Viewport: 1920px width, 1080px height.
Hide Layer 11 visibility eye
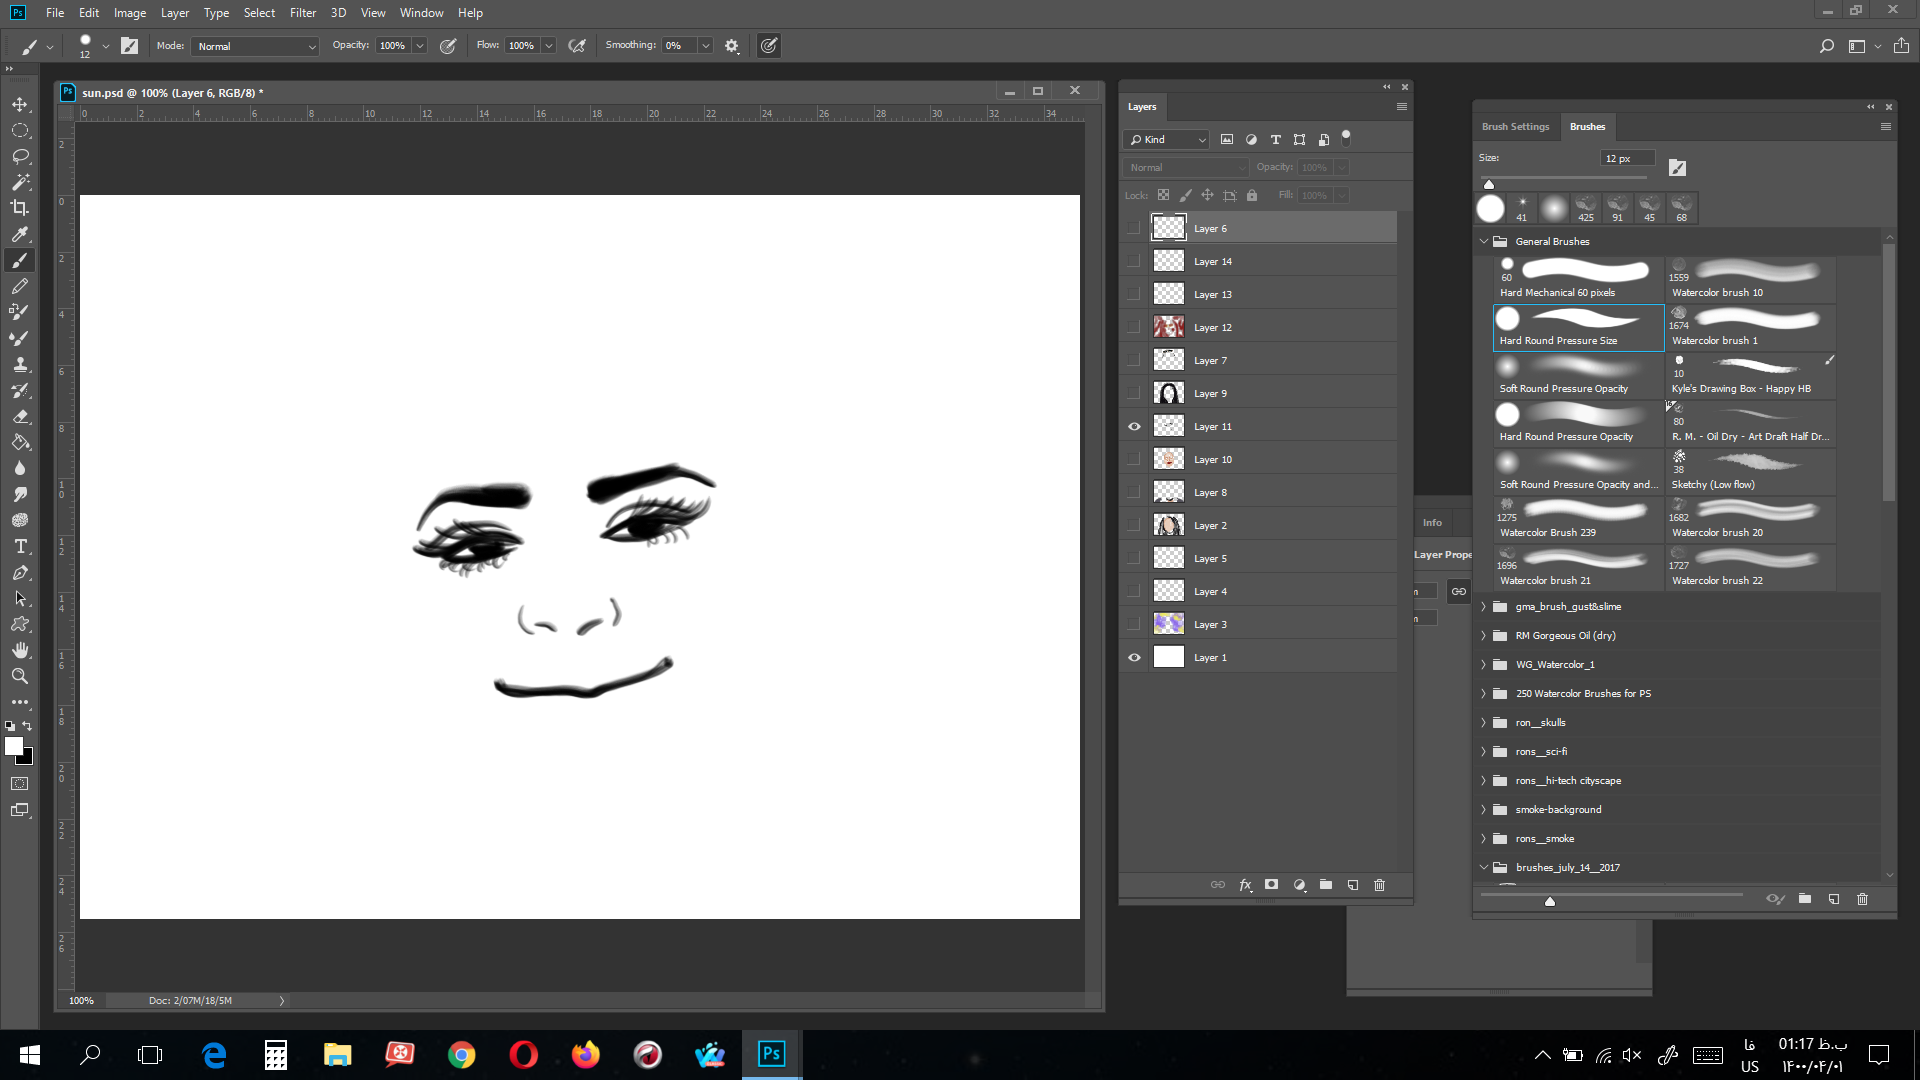[x=1134, y=426]
